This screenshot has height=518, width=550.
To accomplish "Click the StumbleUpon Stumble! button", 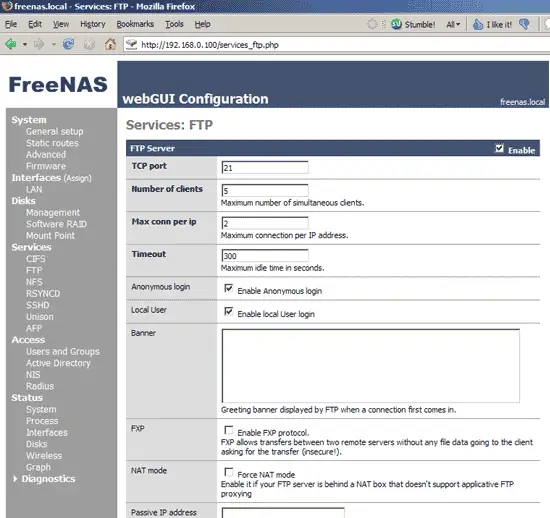I will 413,24.
